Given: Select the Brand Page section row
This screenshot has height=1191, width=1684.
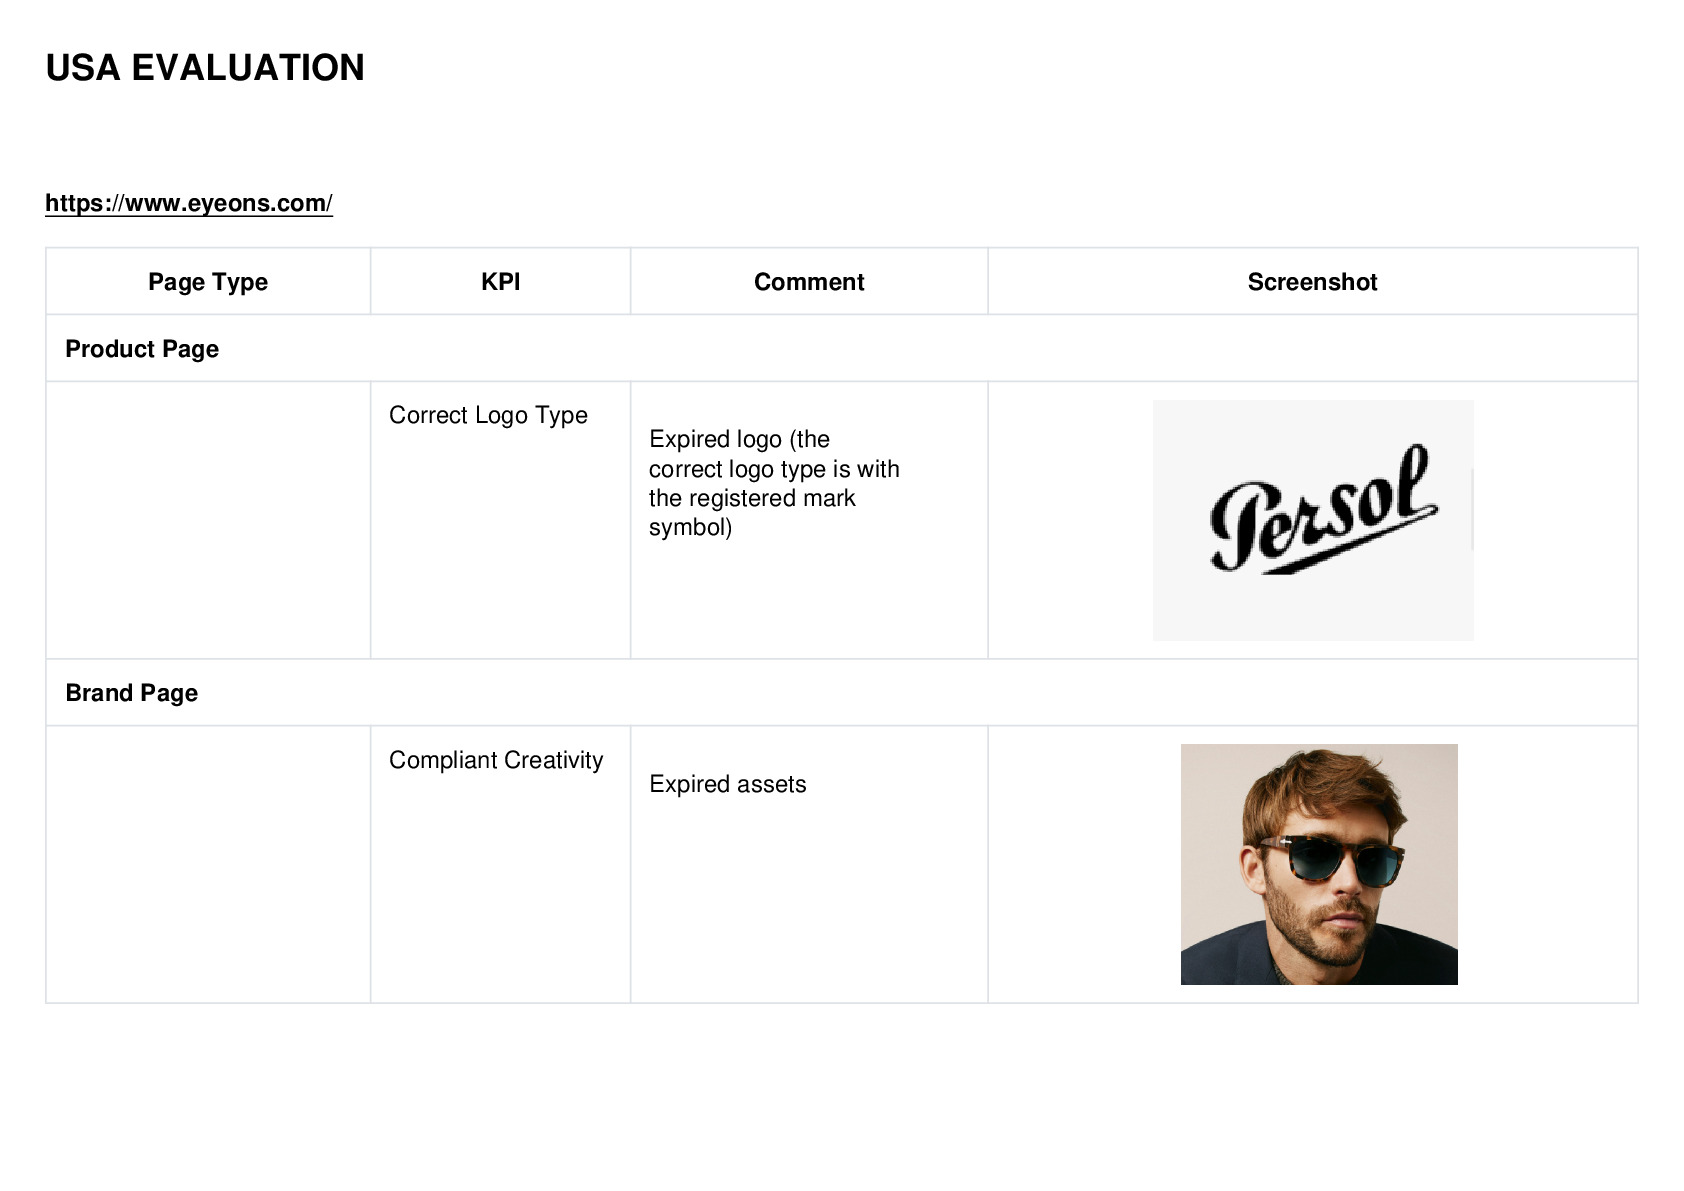Looking at the screenshot, I should tap(842, 692).
